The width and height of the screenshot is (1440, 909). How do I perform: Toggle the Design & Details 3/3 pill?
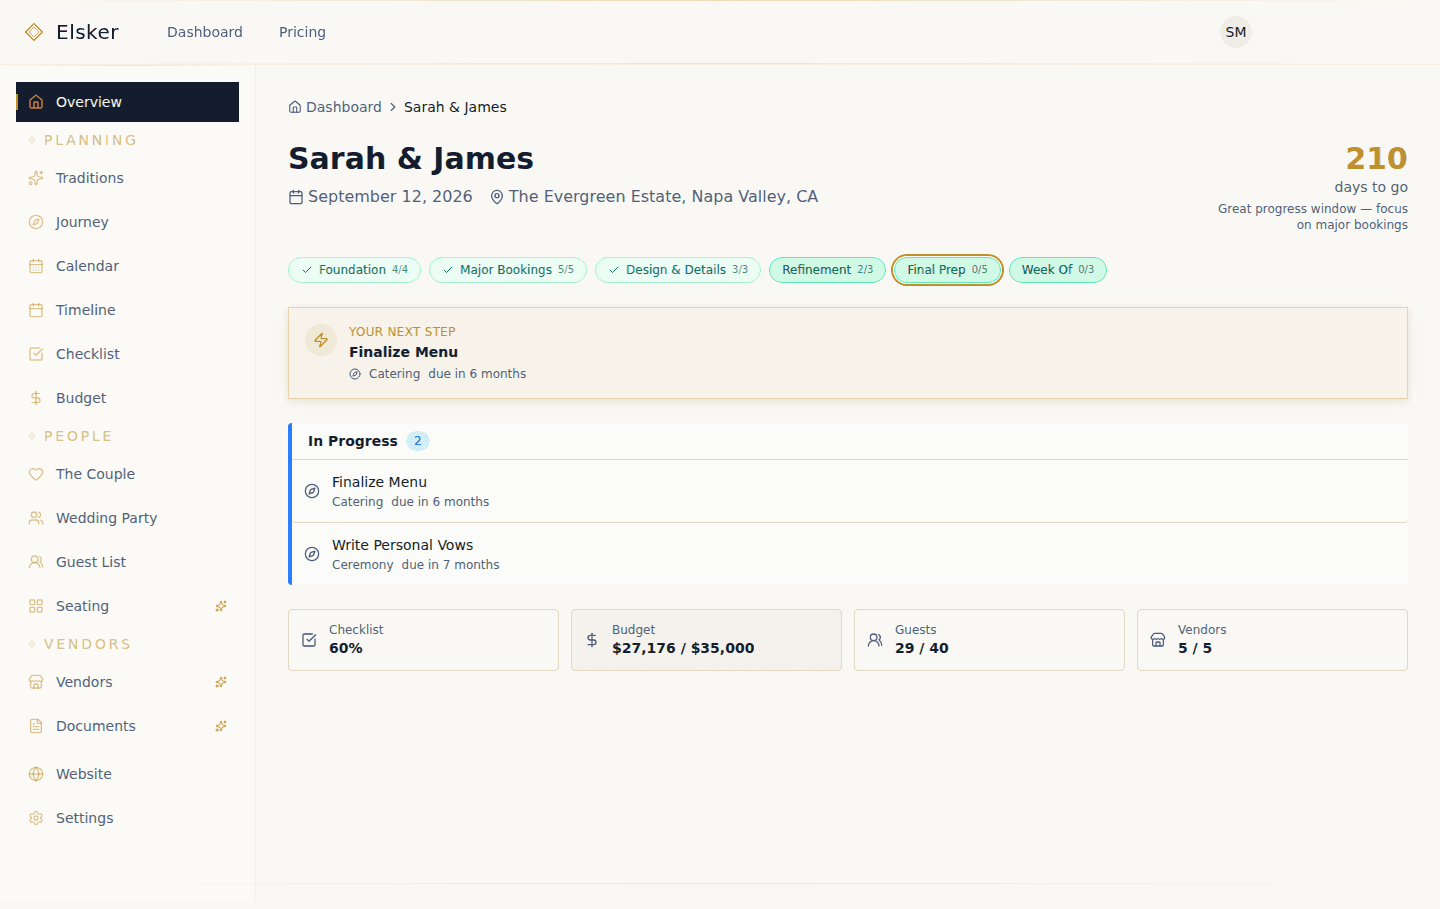pos(678,269)
